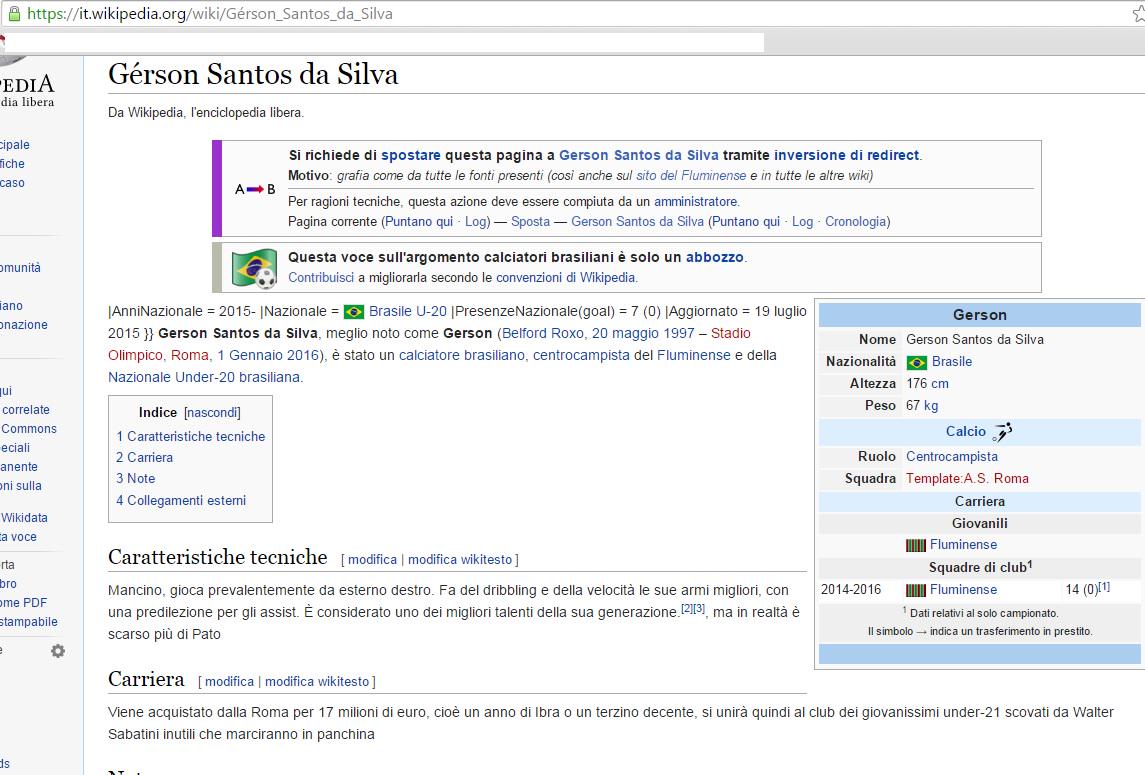Click the URL in the address bar

[x=210, y=13]
